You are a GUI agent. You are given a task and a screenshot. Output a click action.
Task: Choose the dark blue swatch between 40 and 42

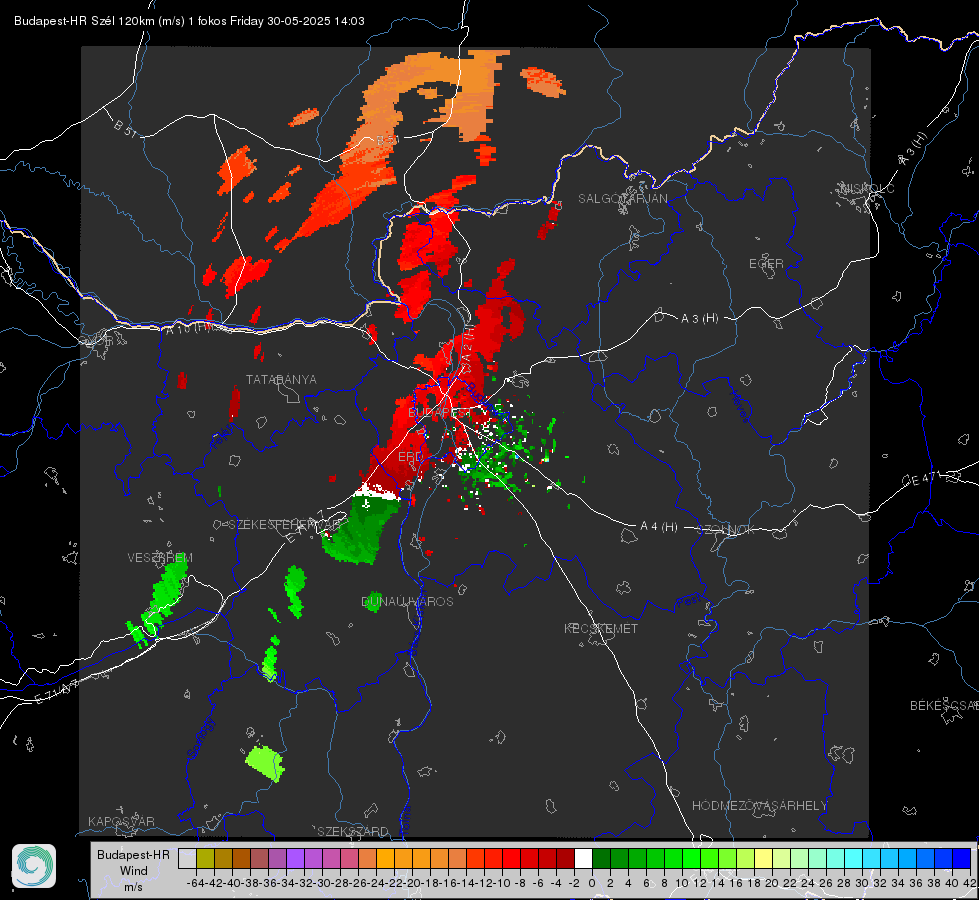tap(962, 858)
